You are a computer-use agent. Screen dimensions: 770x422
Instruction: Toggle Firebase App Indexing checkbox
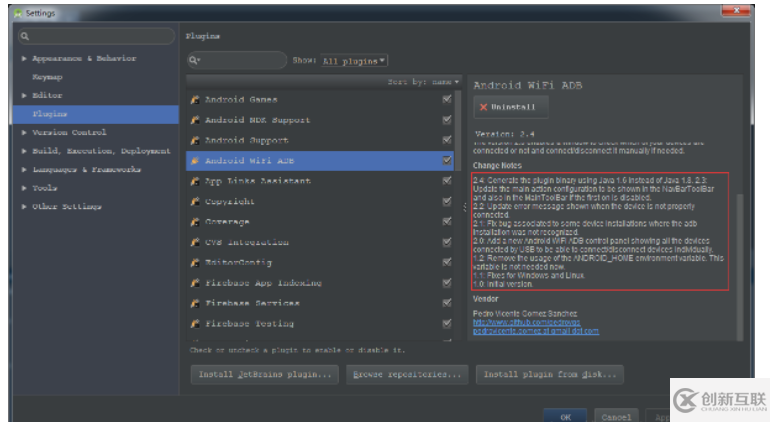click(x=447, y=282)
